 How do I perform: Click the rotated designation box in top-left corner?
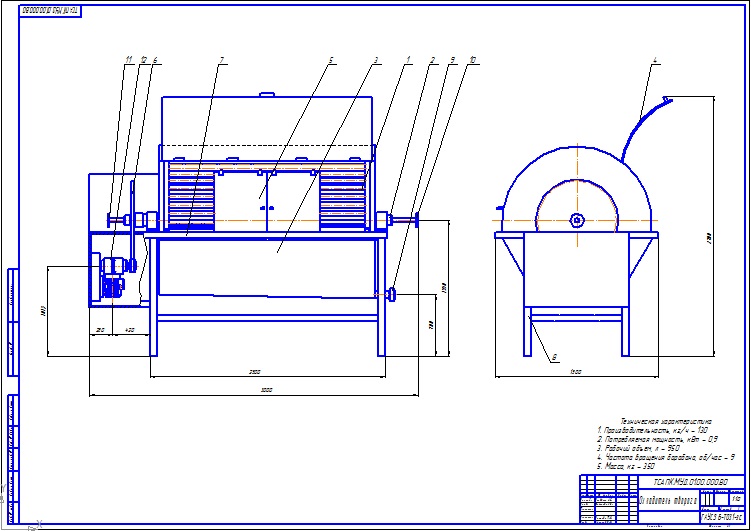[50, 10]
